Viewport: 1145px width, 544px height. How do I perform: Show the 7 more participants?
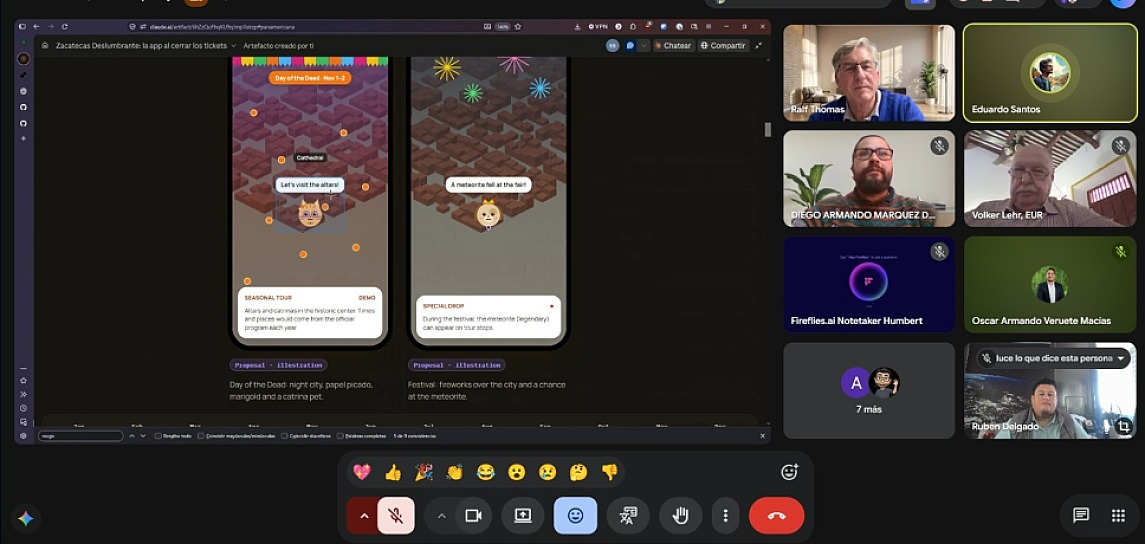coord(869,391)
